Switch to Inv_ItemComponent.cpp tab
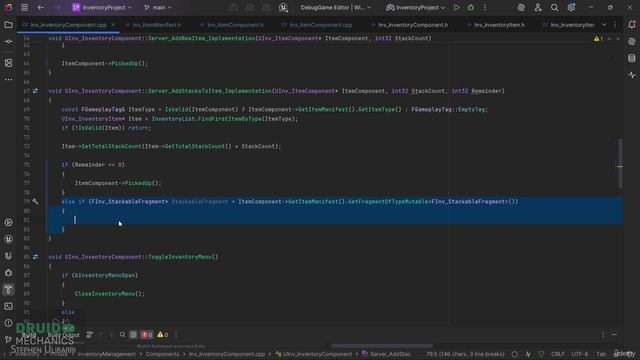This screenshot has height=360, width=640. pos(320,25)
